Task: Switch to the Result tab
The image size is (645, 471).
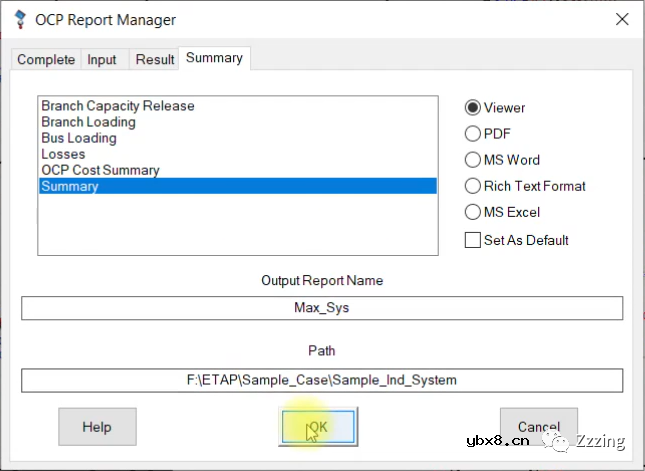Action: (x=155, y=60)
